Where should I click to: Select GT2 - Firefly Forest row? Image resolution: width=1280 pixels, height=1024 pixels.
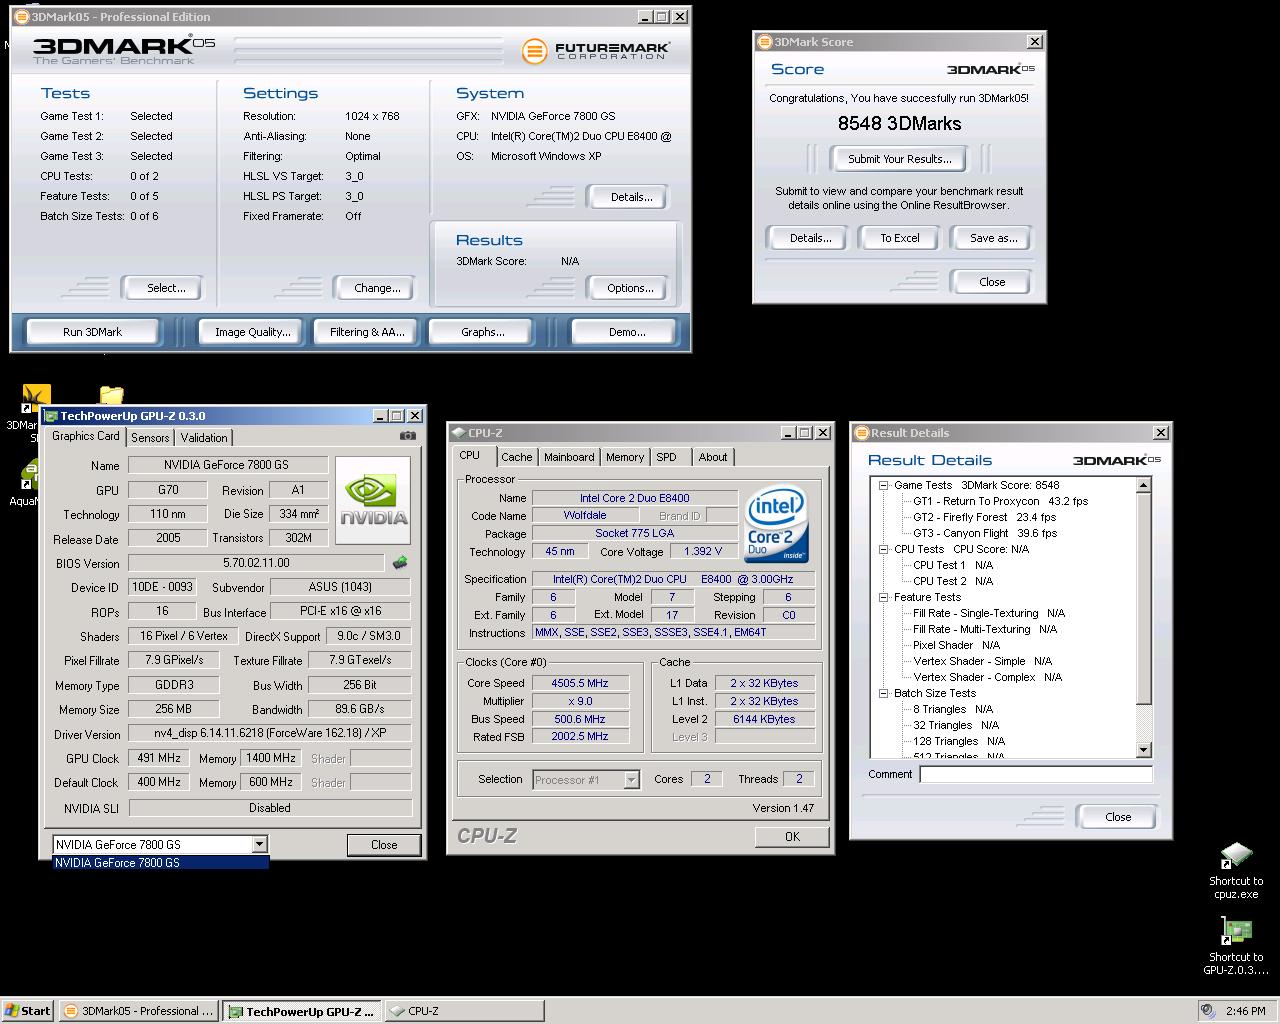tap(984, 517)
